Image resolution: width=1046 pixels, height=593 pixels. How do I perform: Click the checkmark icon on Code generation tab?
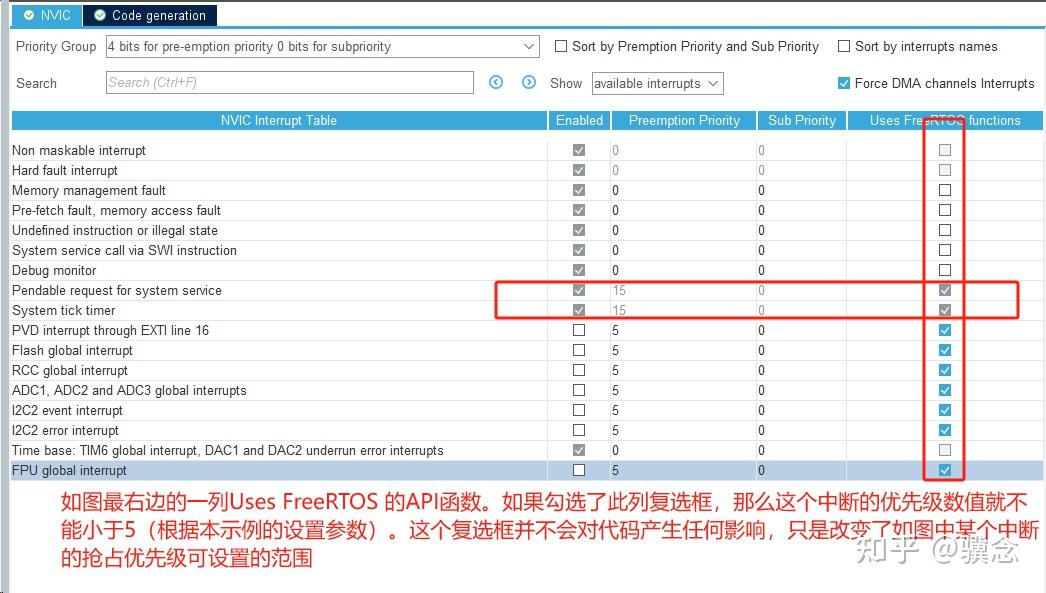(x=98, y=15)
